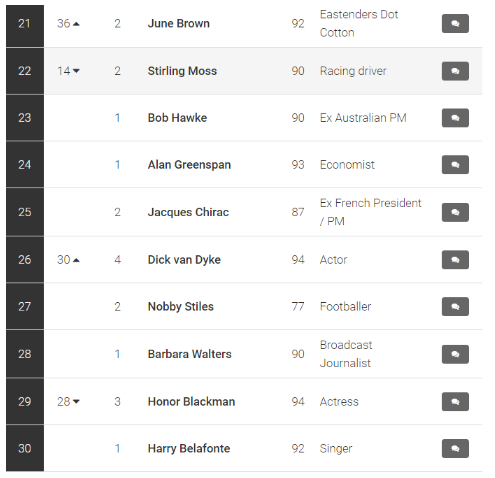Select the Harry Belafonte name
The height and width of the screenshot is (478, 495).
pyautogui.click(x=189, y=448)
